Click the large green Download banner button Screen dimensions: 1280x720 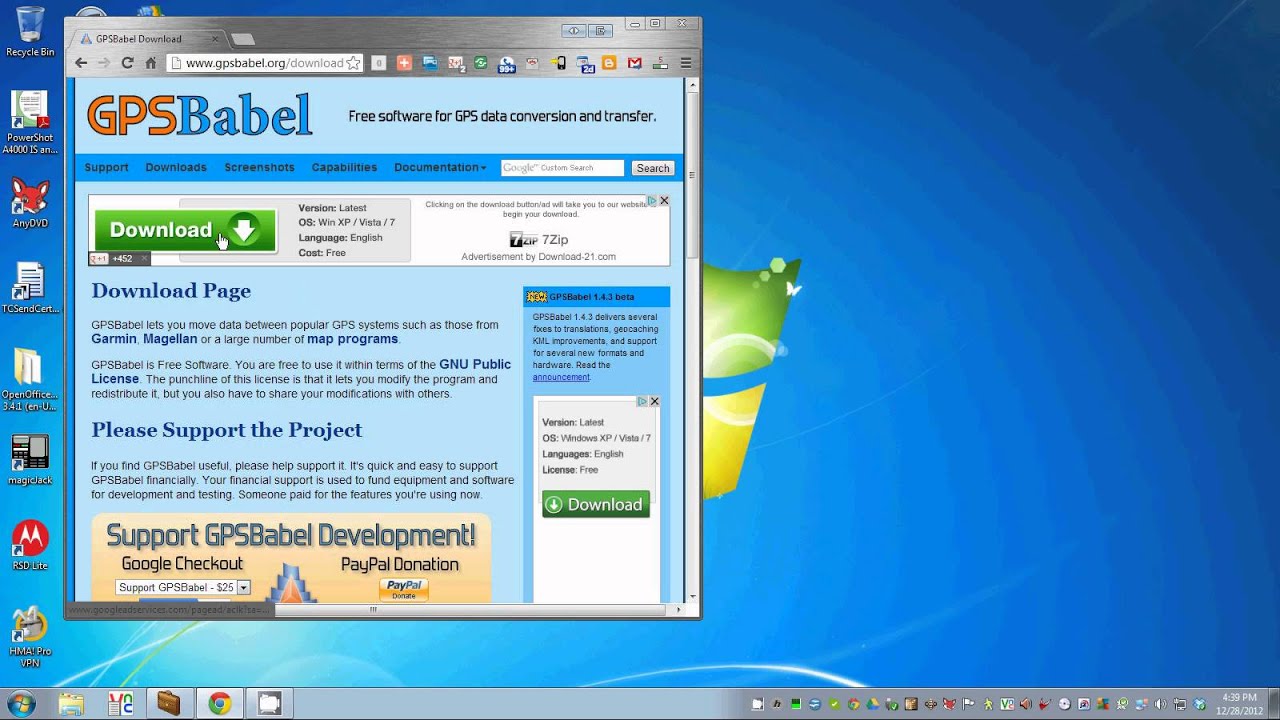pyautogui.click(x=185, y=230)
